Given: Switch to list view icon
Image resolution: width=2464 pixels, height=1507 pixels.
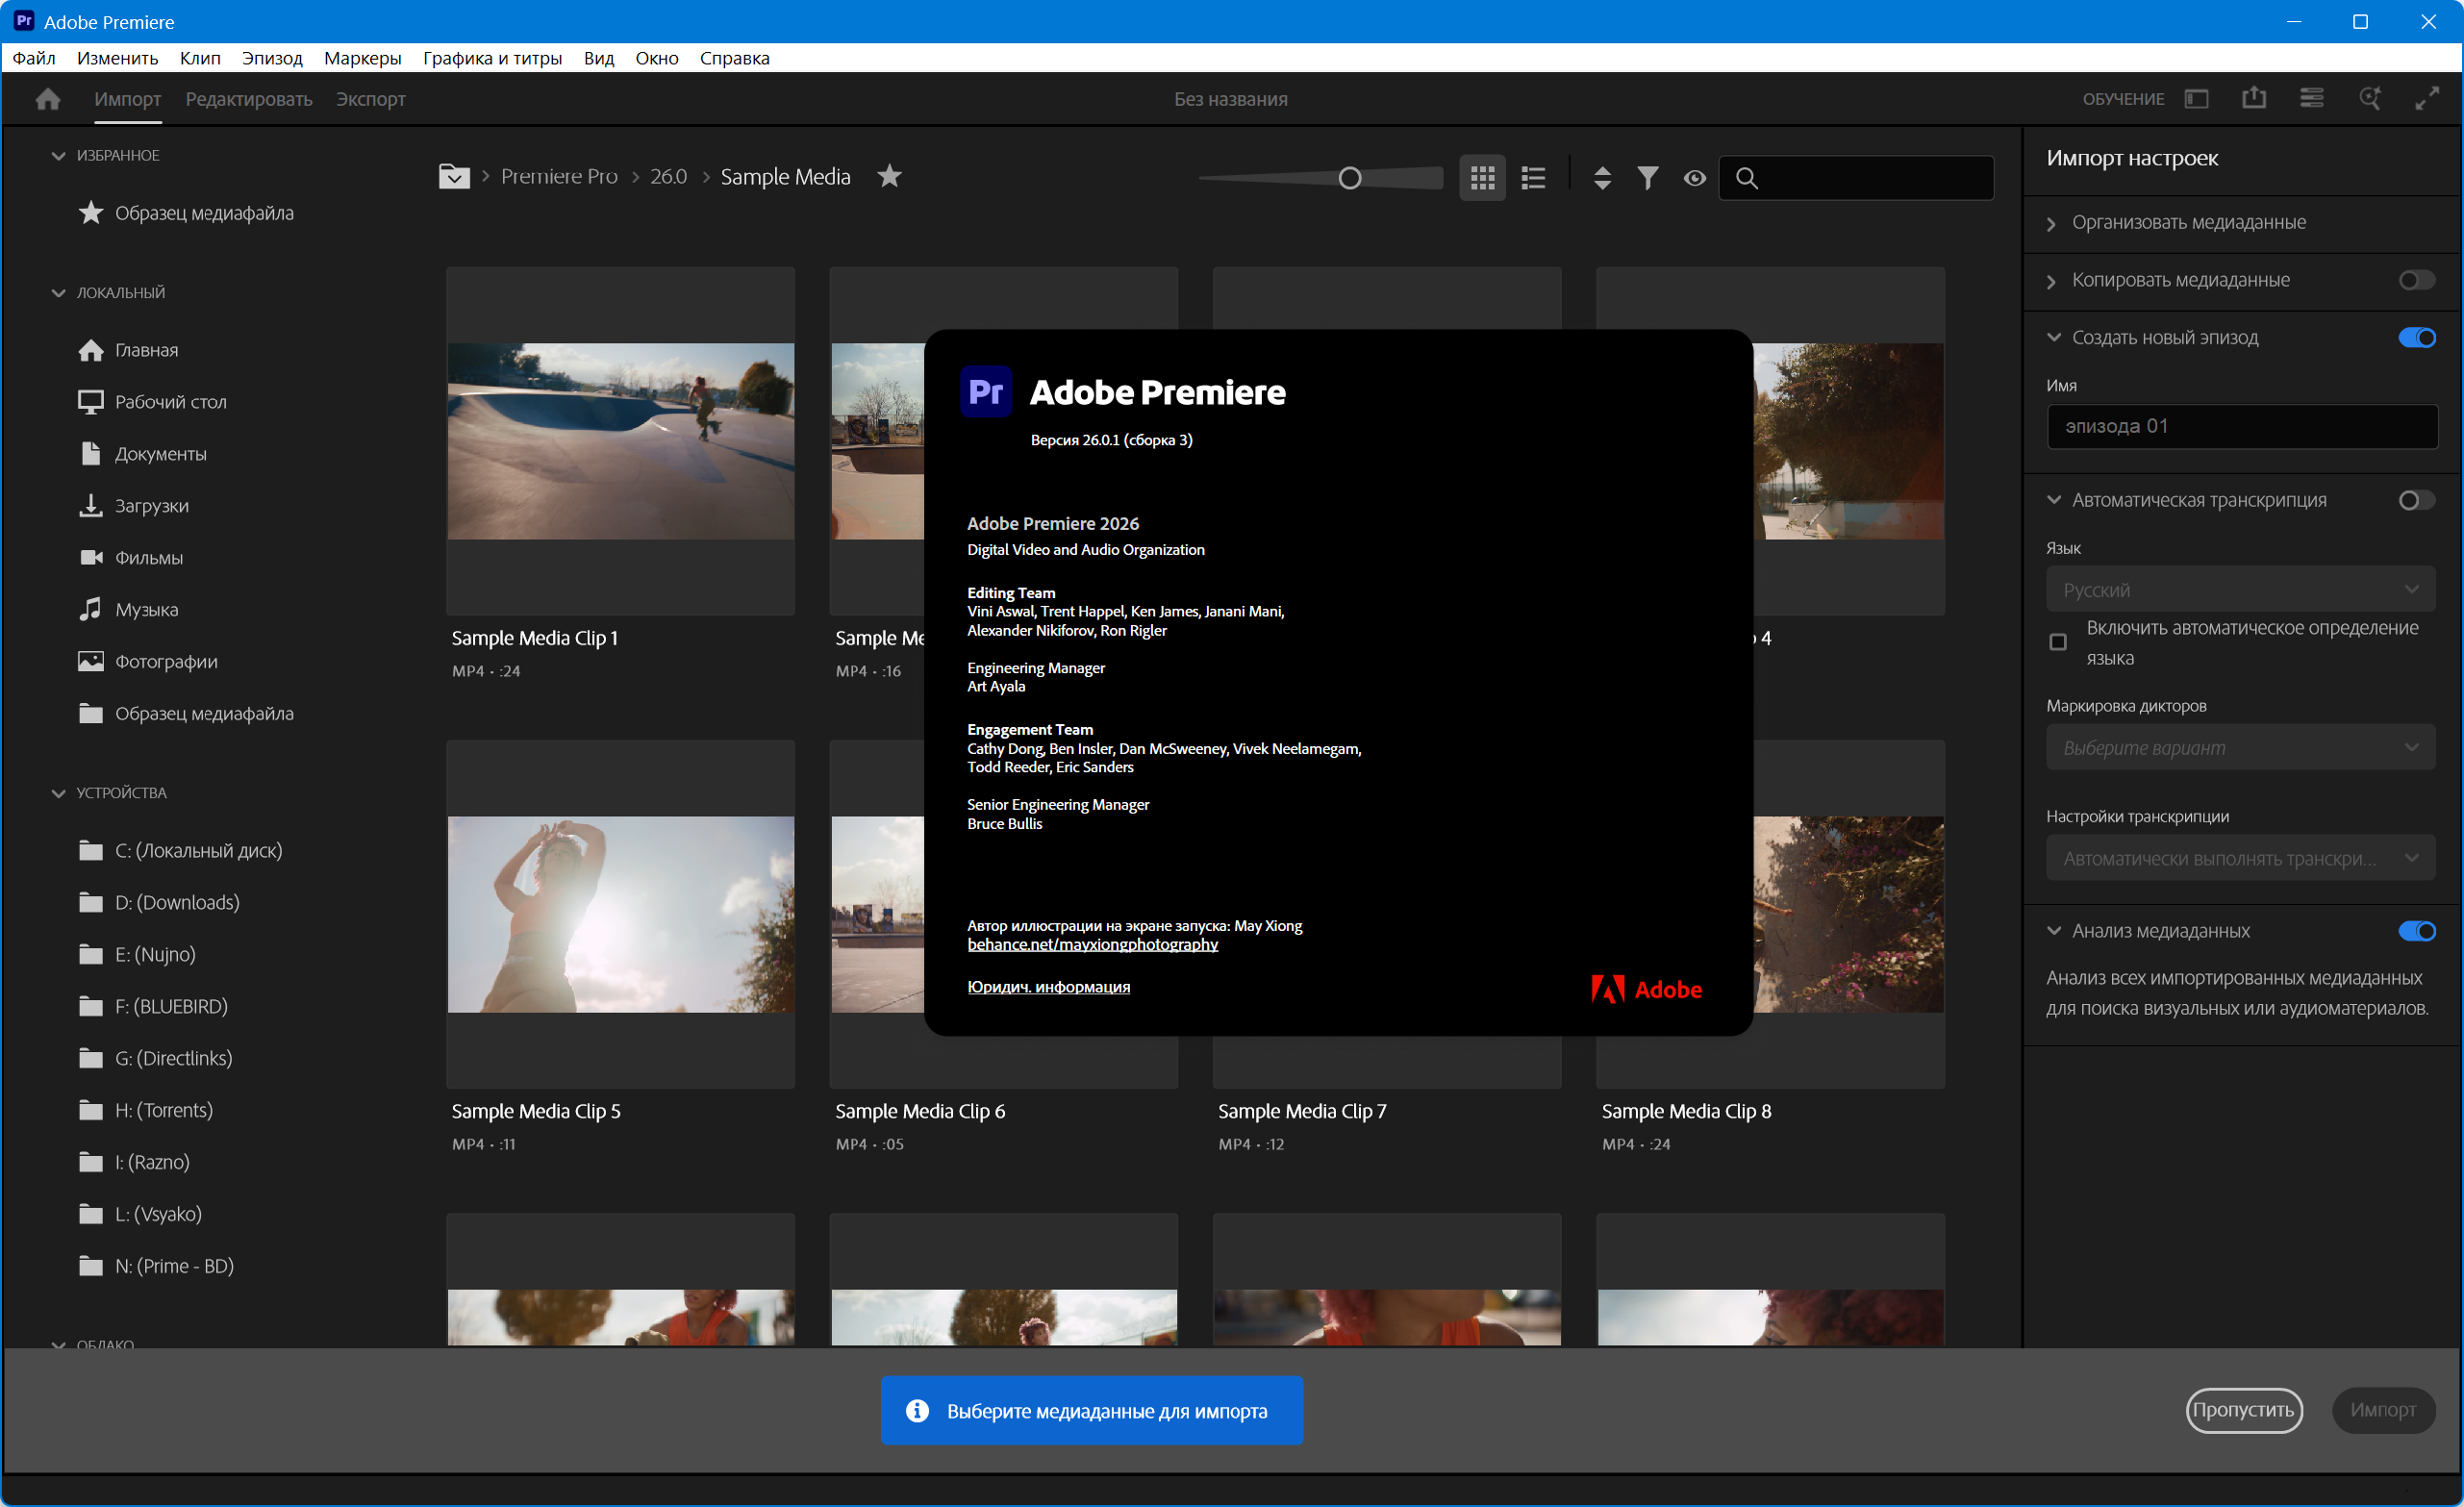Looking at the screenshot, I should click(1533, 178).
